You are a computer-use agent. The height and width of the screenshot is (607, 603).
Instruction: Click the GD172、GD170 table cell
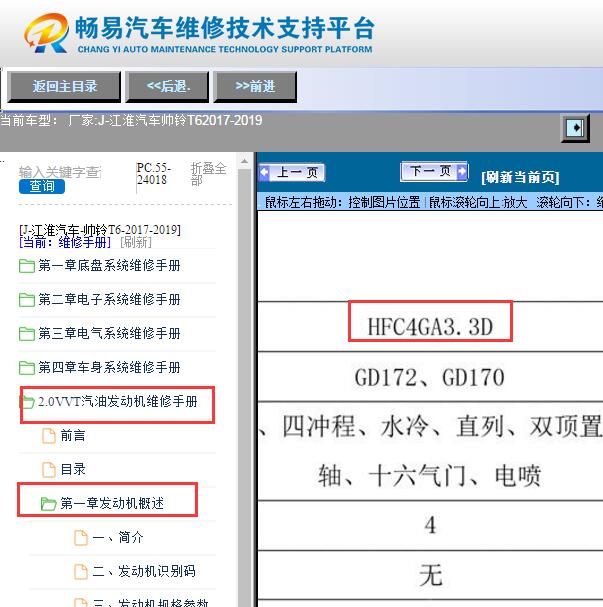[x=430, y=377]
